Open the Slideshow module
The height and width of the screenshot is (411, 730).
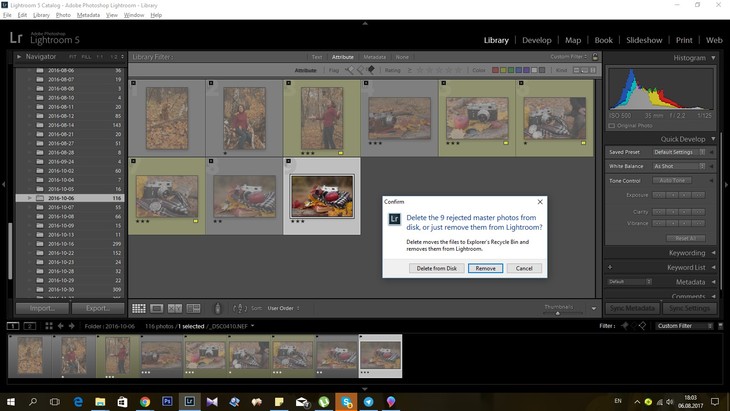click(x=644, y=40)
